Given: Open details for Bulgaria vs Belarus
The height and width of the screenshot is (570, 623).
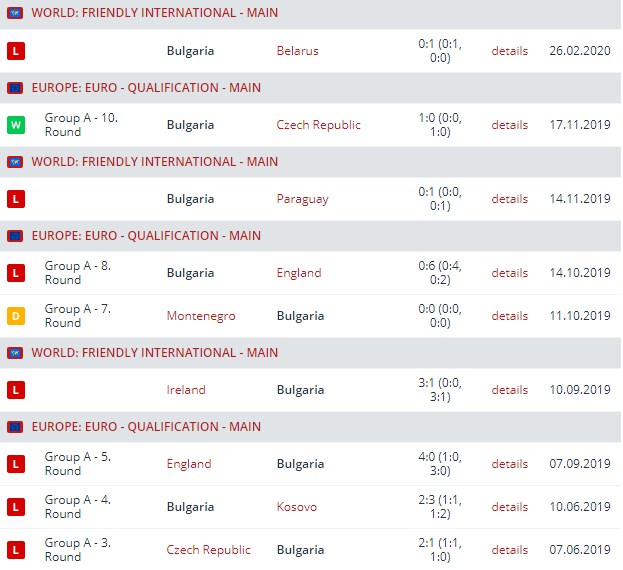Looking at the screenshot, I should pos(509,51).
